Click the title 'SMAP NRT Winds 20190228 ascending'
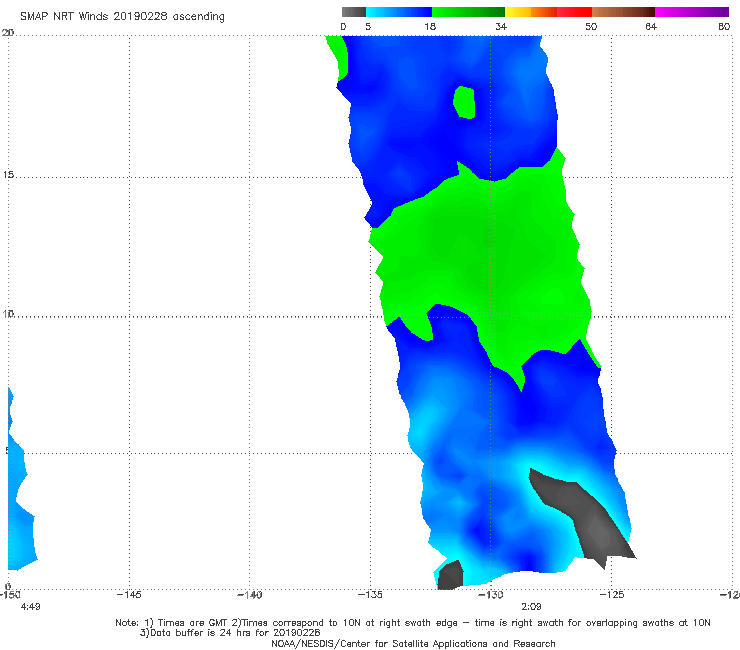Screen dimensions: 740x650 pos(122,16)
